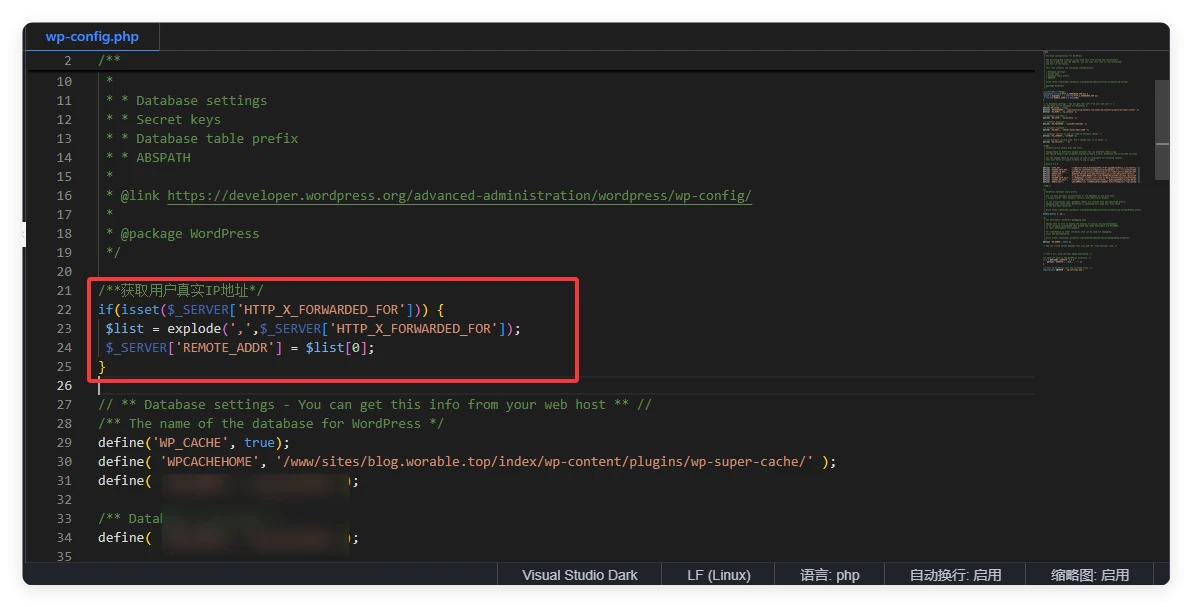Open the 语言: php language selector

829,575
